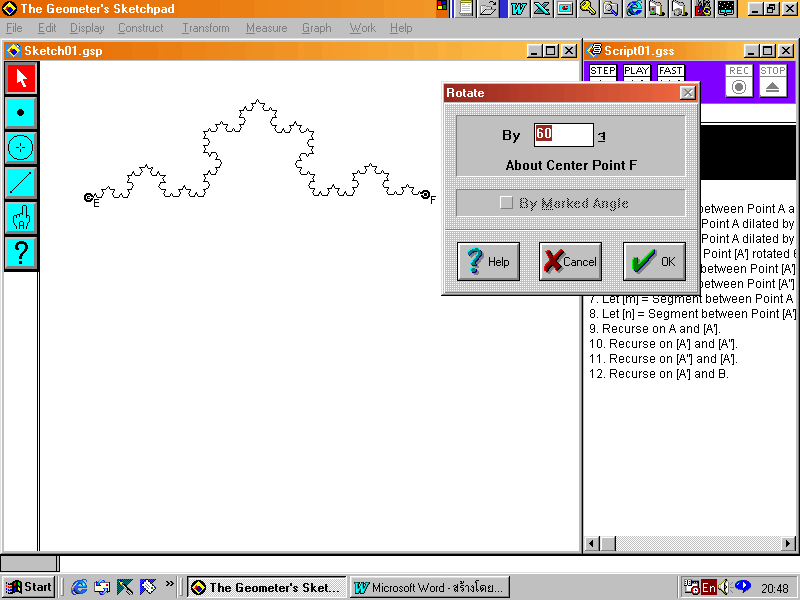The width and height of the screenshot is (800, 600).
Task: Launch Internet Explorer from Office shortcut bar
Action: 634,8
